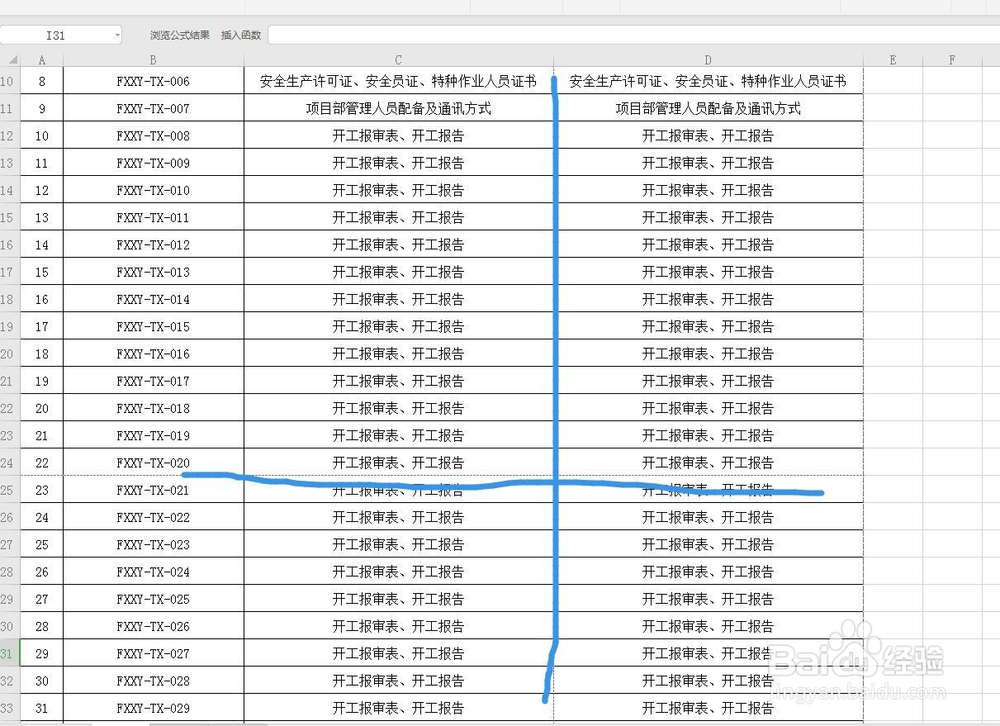The image size is (1000, 726).
Task: Click cell FXXY-TX-010
Action: coord(153,190)
